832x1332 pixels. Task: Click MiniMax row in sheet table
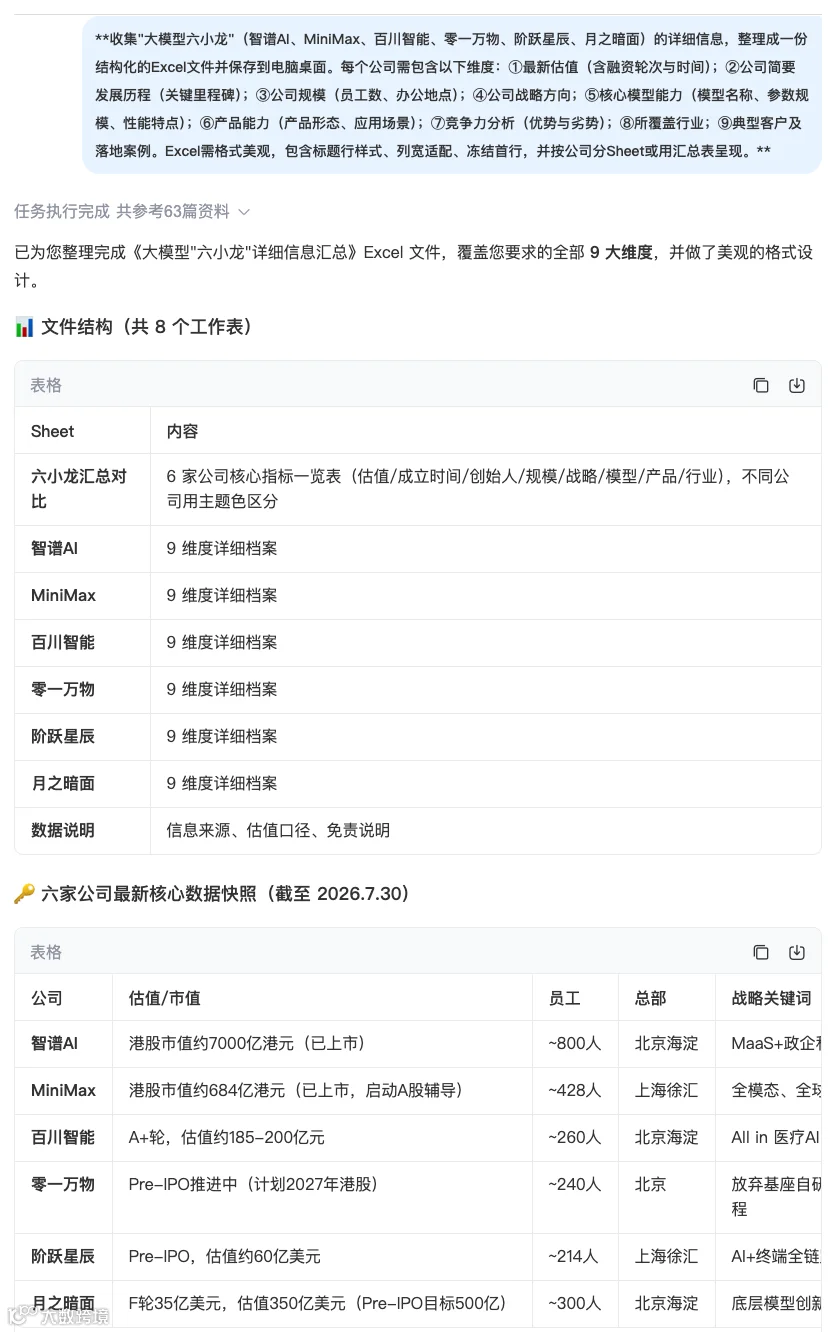click(418, 596)
